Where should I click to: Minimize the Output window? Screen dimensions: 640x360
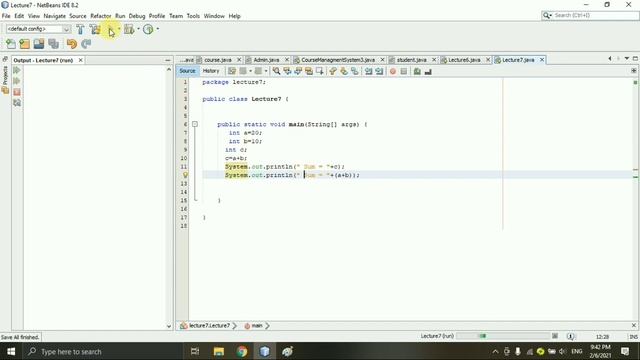point(167,60)
